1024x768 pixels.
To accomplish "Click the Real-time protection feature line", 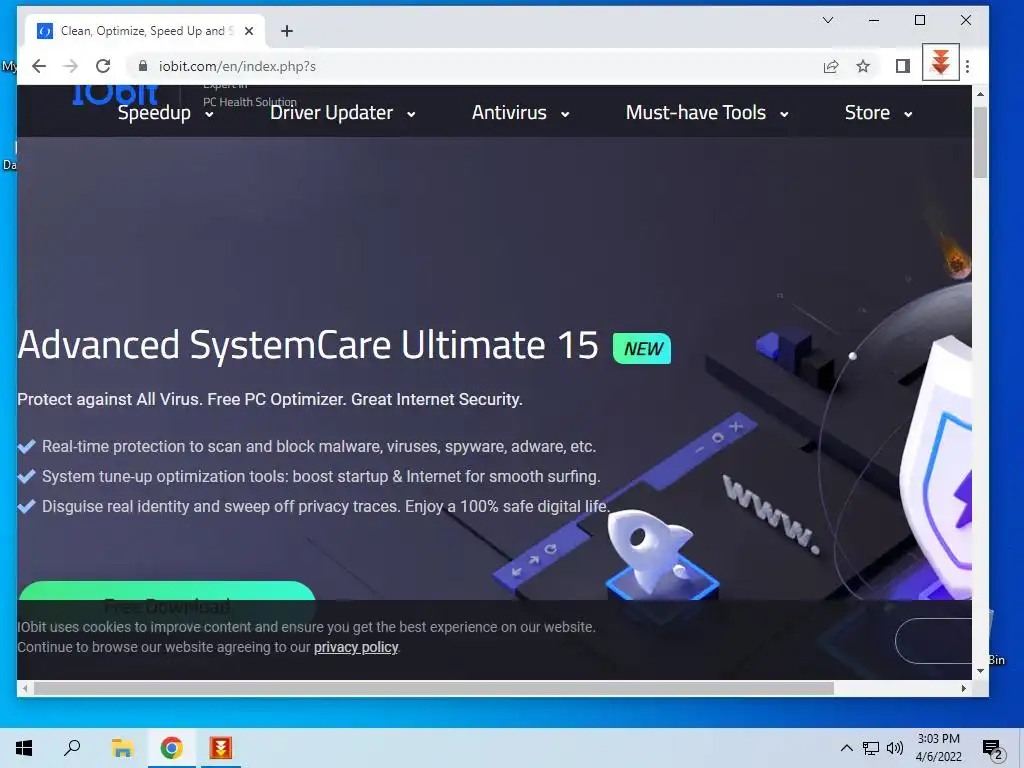I will click(319, 447).
